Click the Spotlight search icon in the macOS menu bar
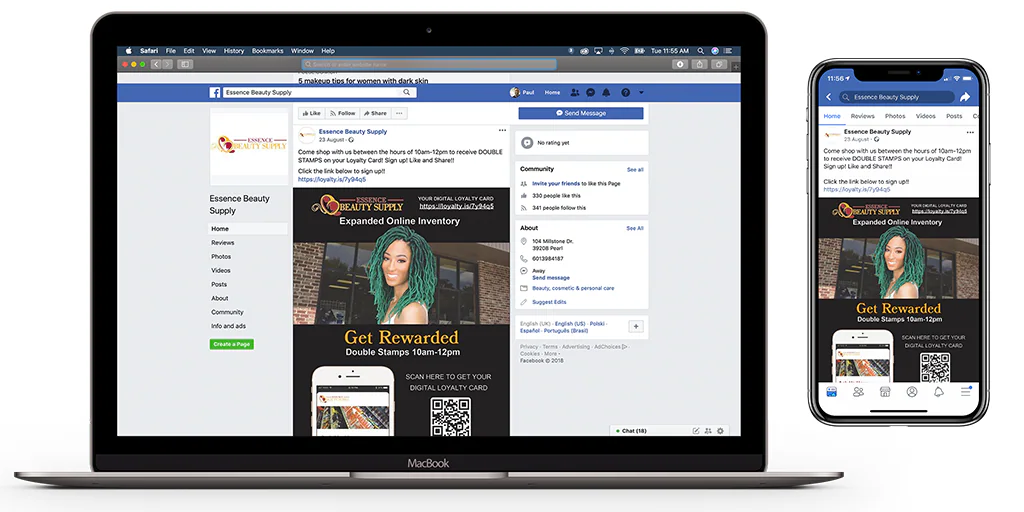 point(701,51)
